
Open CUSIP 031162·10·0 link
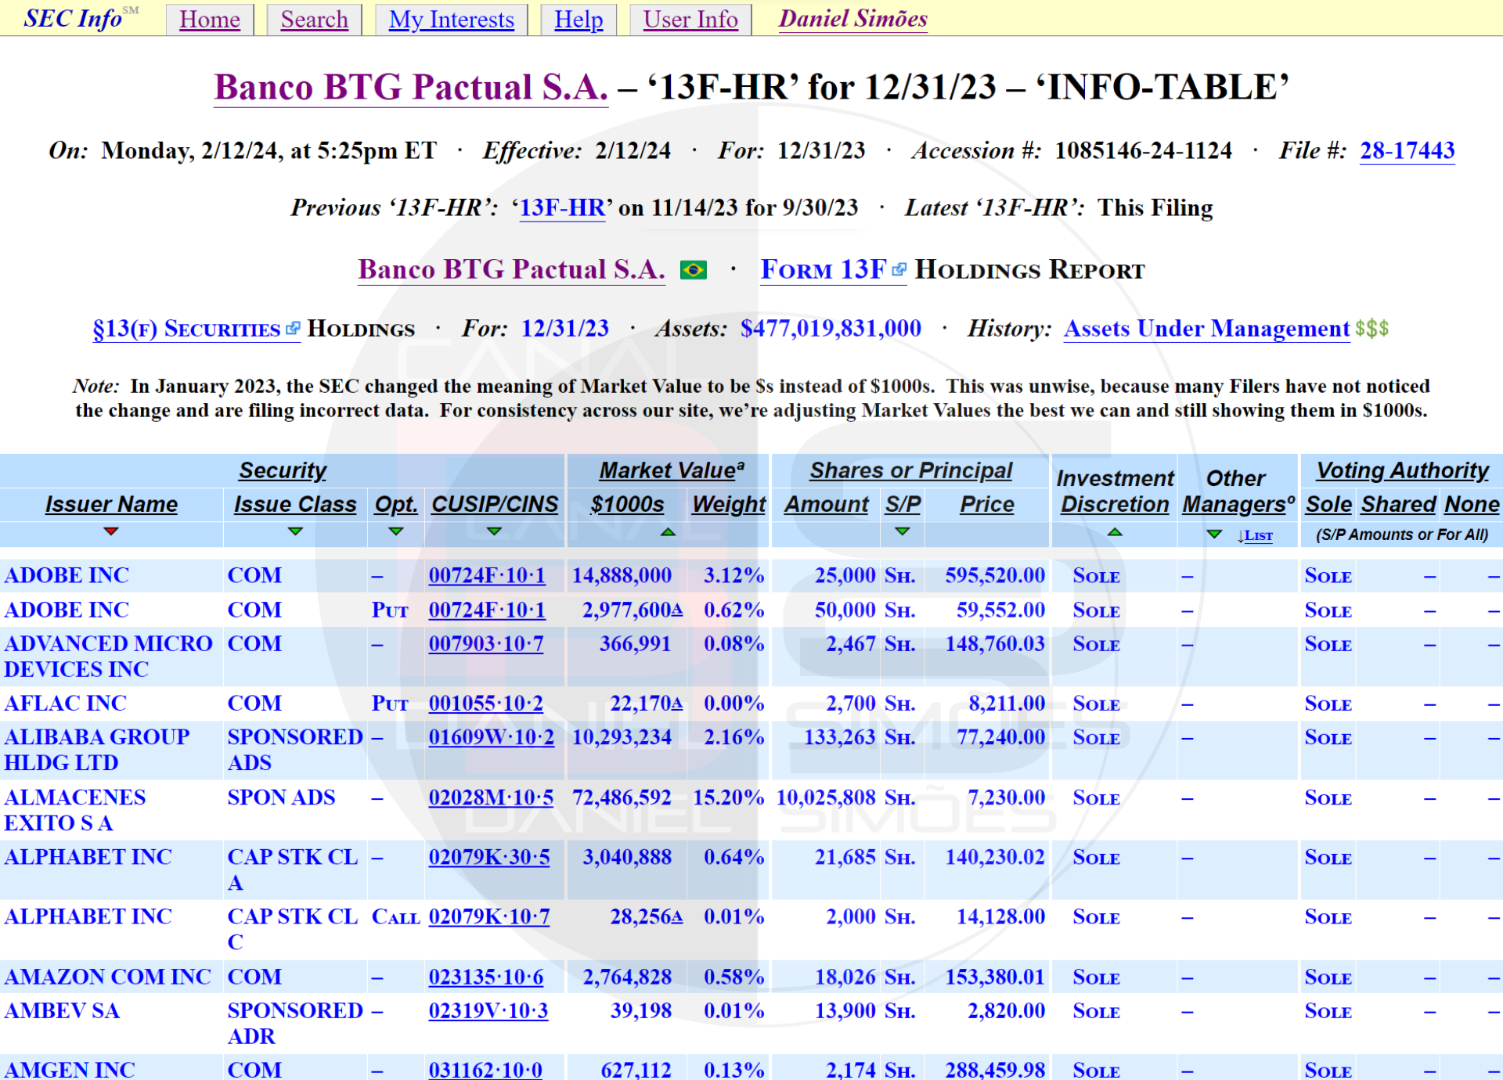coord(486,1069)
